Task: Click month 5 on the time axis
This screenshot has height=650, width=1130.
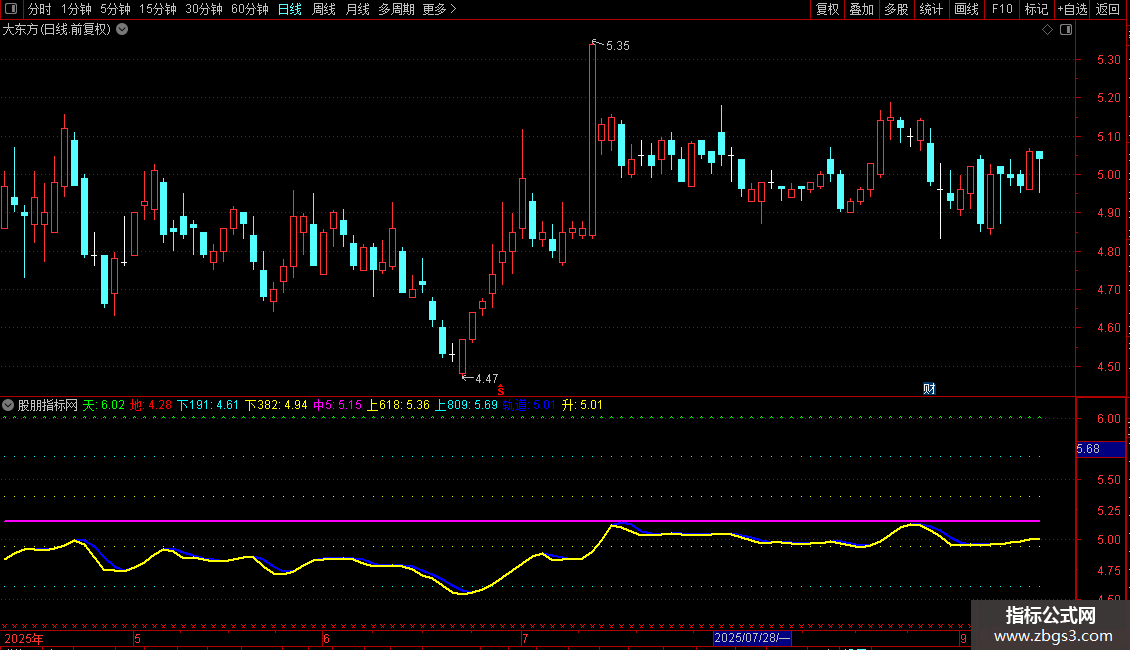Action: pyautogui.click(x=137, y=638)
